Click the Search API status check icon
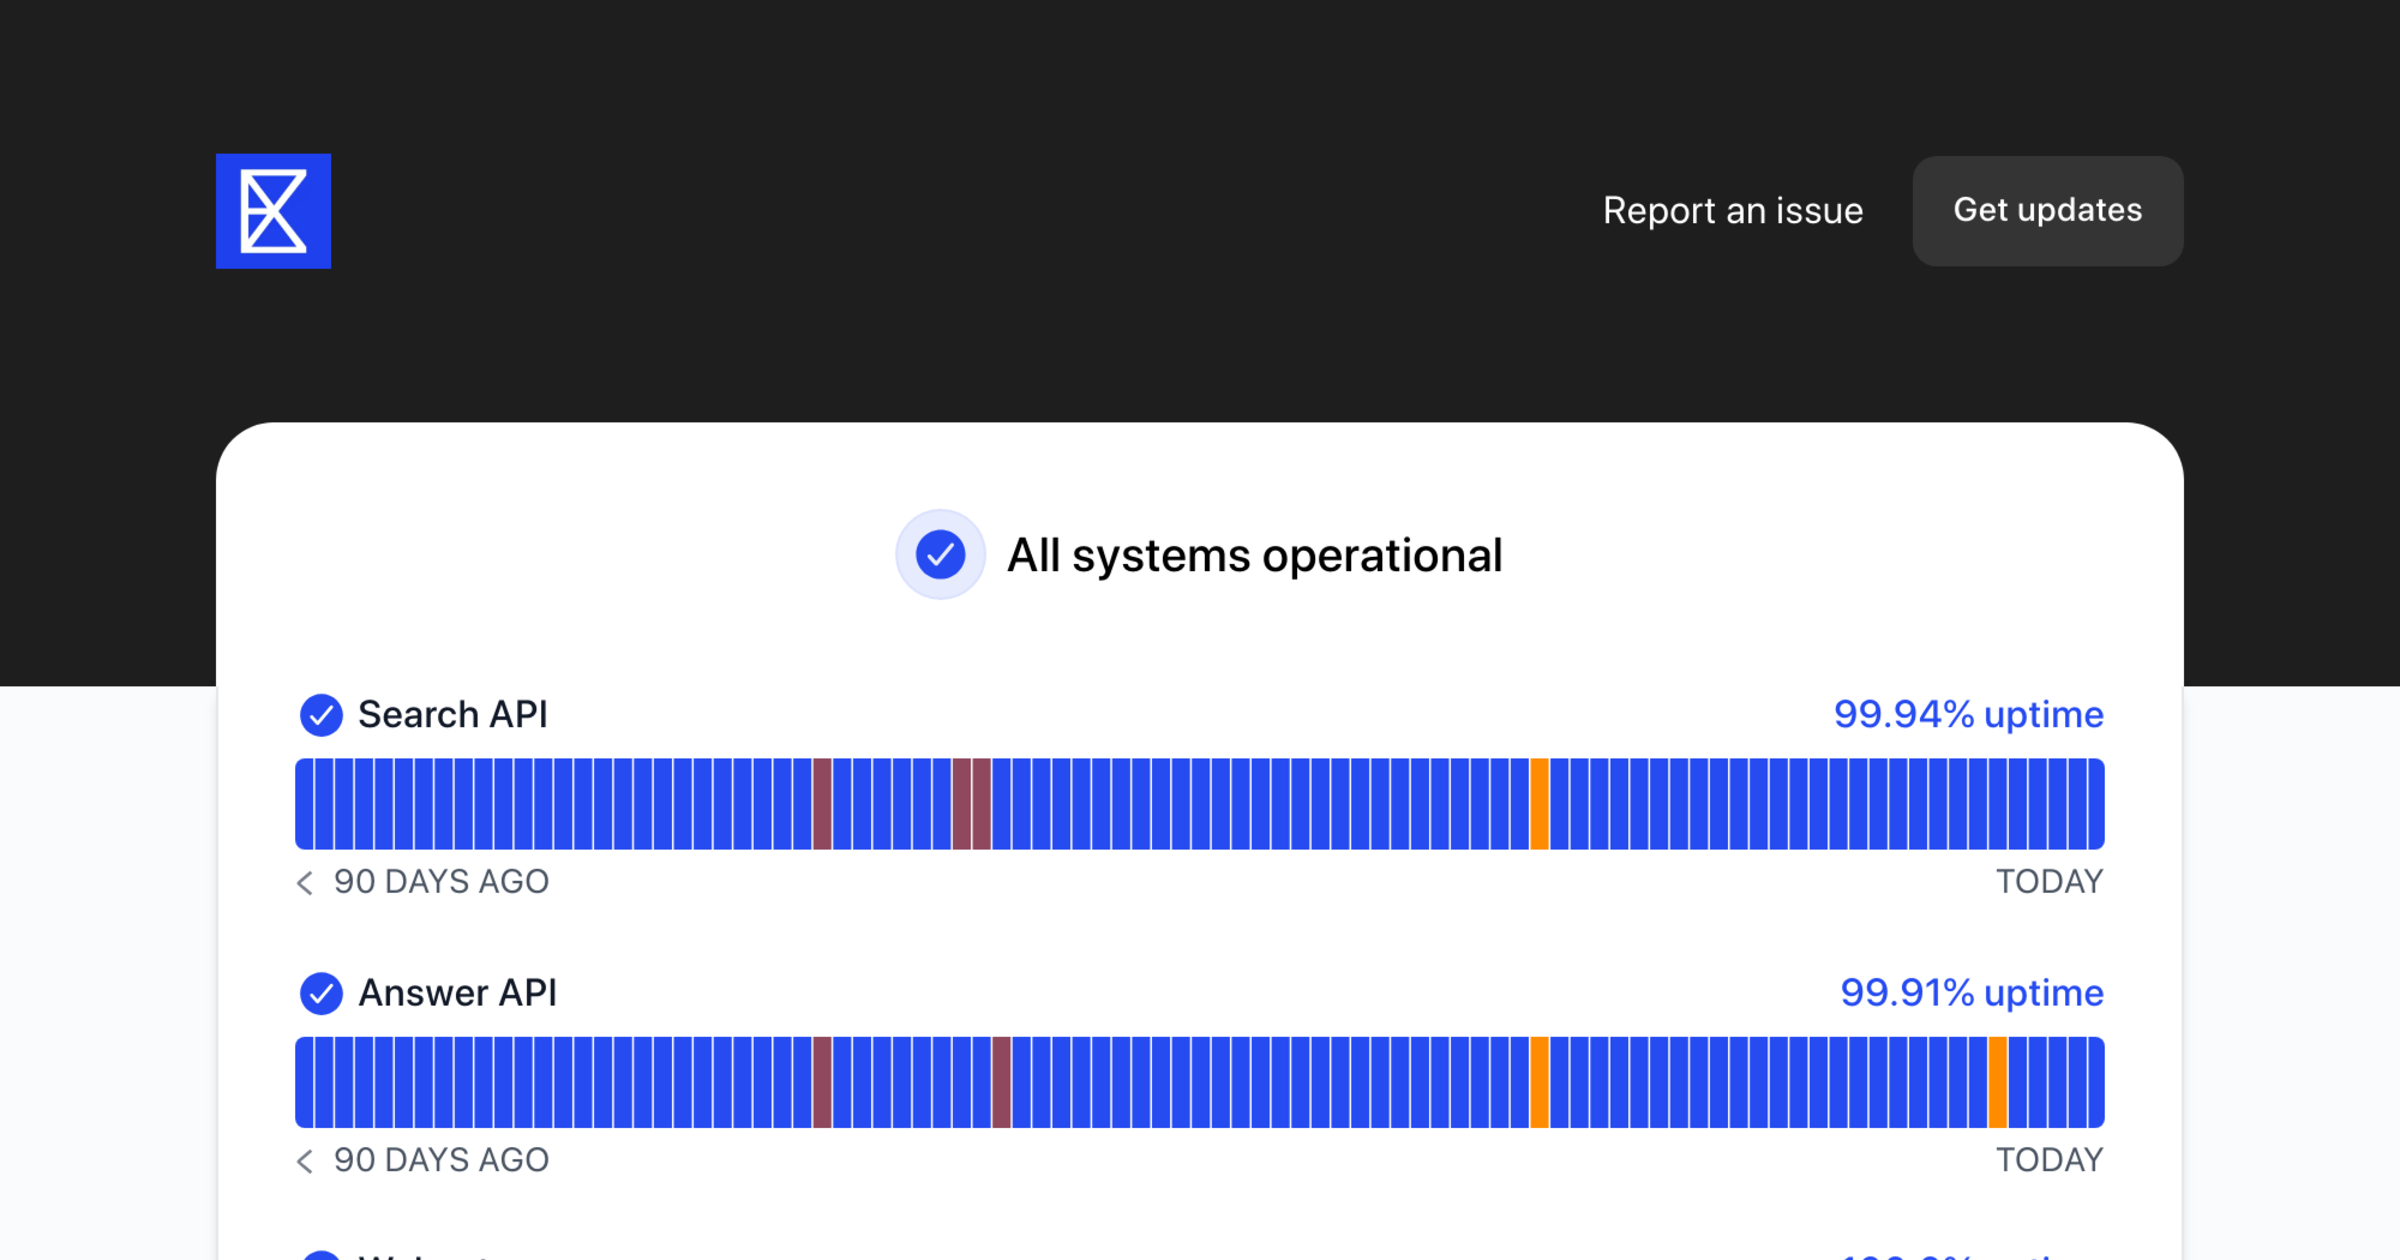The height and width of the screenshot is (1260, 2400). point(321,715)
